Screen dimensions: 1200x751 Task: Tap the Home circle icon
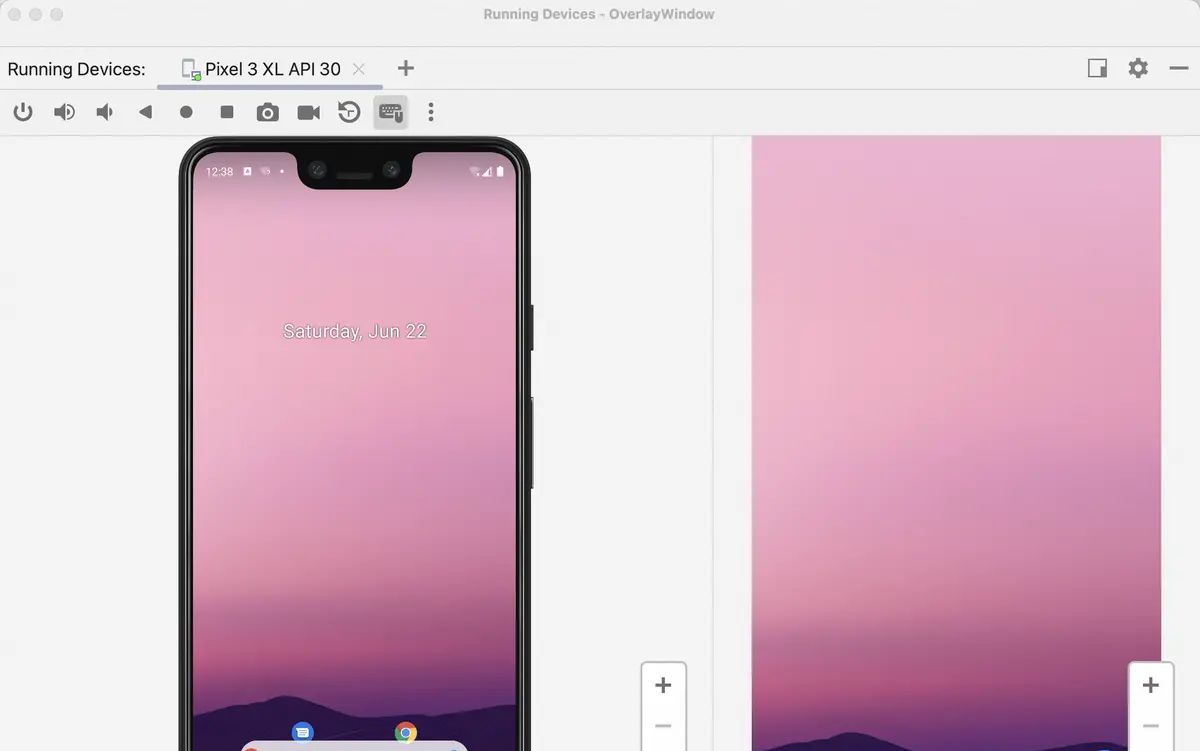click(186, 112)
